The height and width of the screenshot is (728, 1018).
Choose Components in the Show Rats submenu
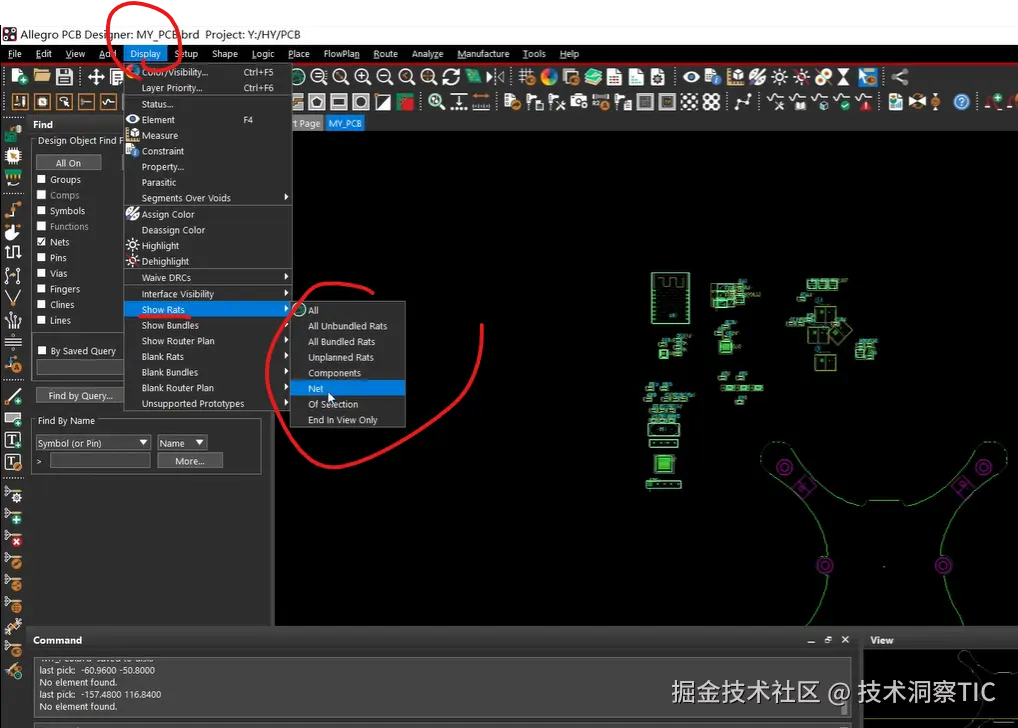(x=347, y=373)
